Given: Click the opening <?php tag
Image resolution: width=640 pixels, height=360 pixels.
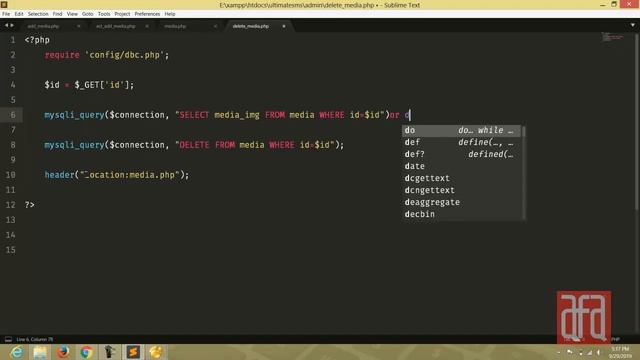Looking at the screenshot, I should point(37,40).
